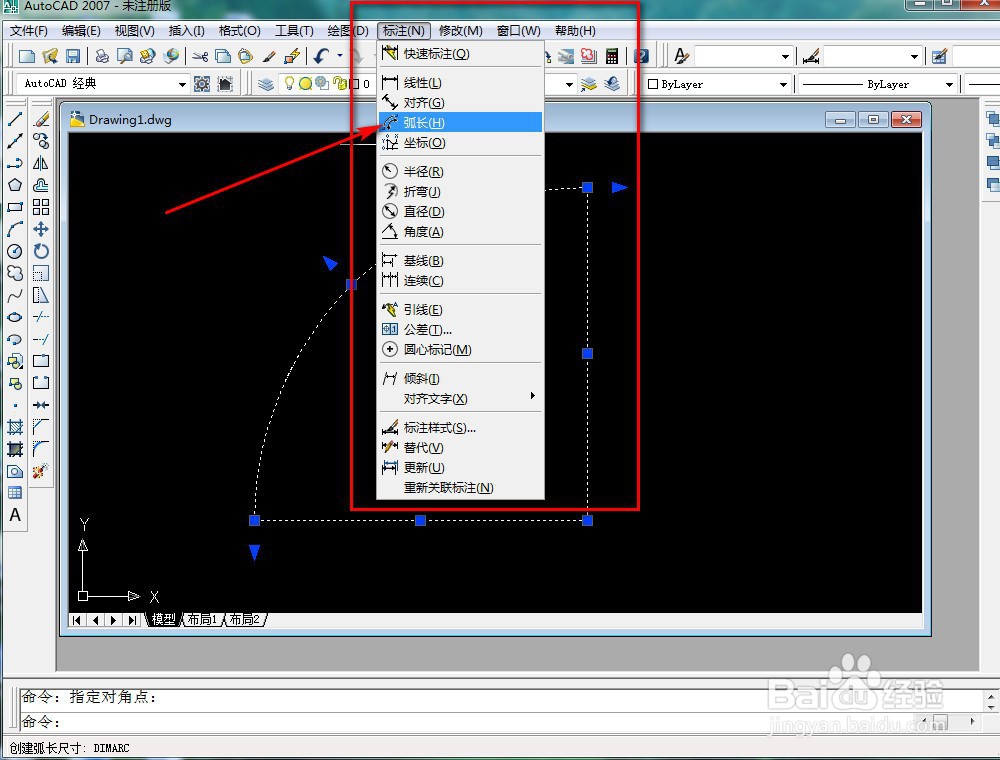
Task: Click the blue grip at bottom-left corner
Action: tap(254, 520)
